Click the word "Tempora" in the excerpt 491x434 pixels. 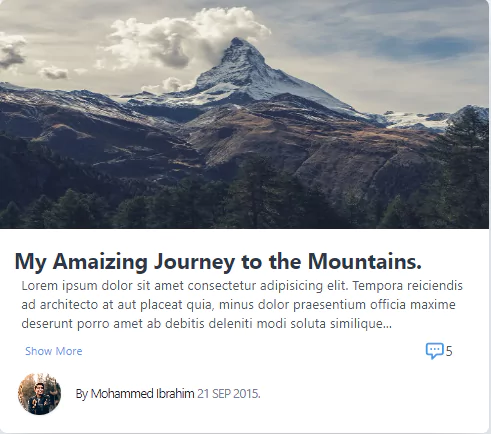point(378,286)
